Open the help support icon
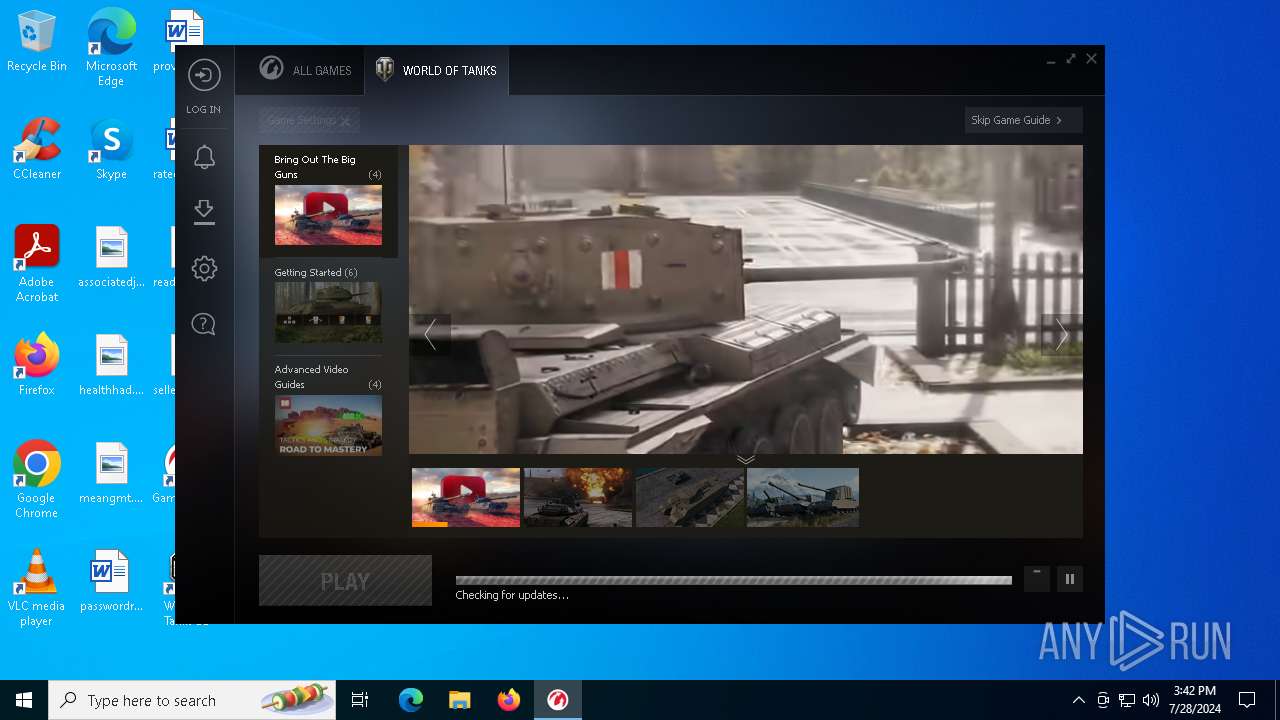Screen dimensions: 1280x720 [x=204, y=324]
